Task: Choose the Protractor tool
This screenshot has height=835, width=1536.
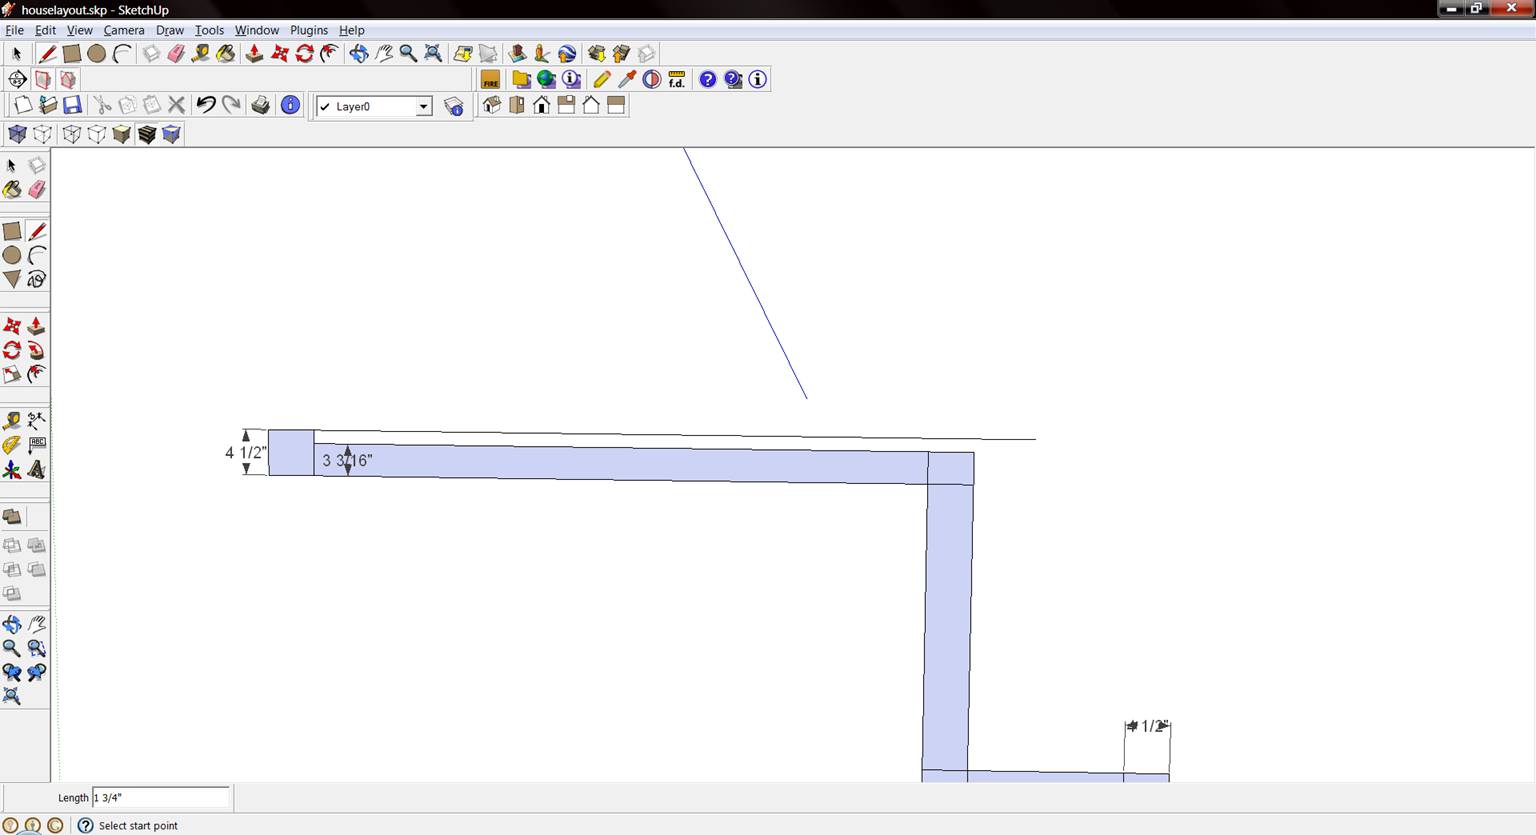Action: click(x=12, y=445)
